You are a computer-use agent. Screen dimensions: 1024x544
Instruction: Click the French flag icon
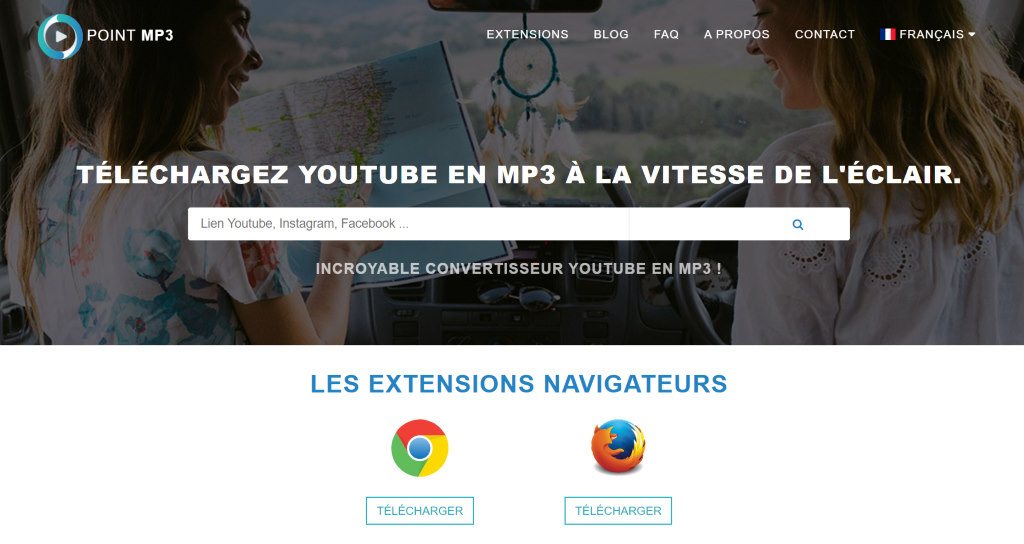tap(888, 34)
